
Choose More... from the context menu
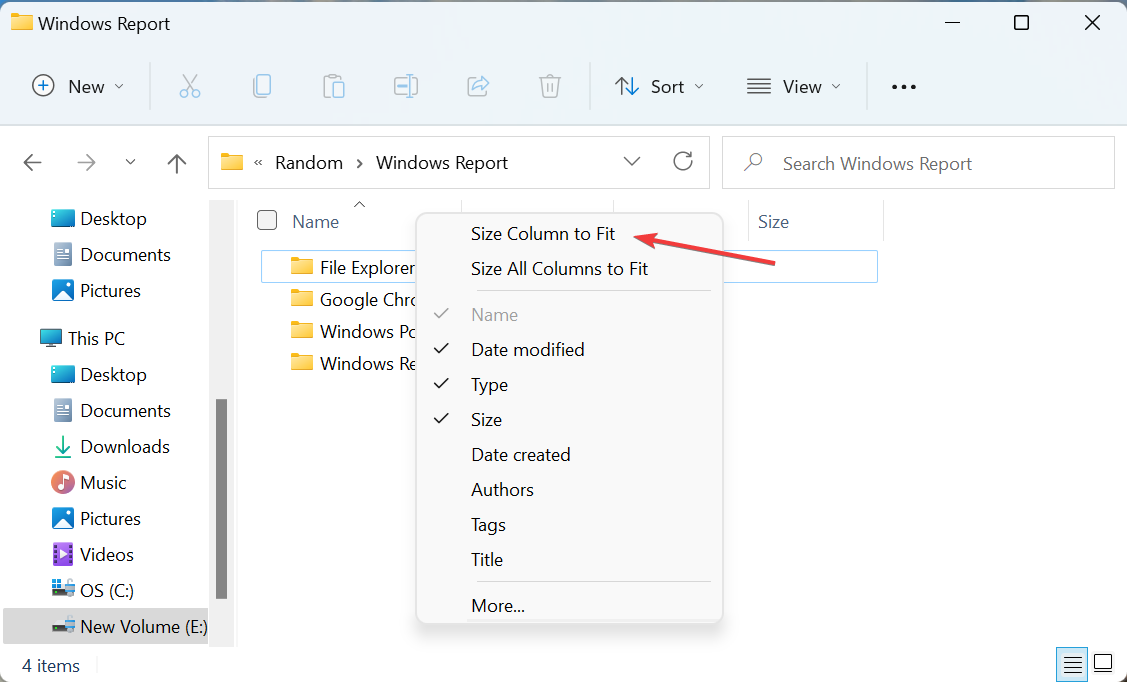(x=497, y=605)
